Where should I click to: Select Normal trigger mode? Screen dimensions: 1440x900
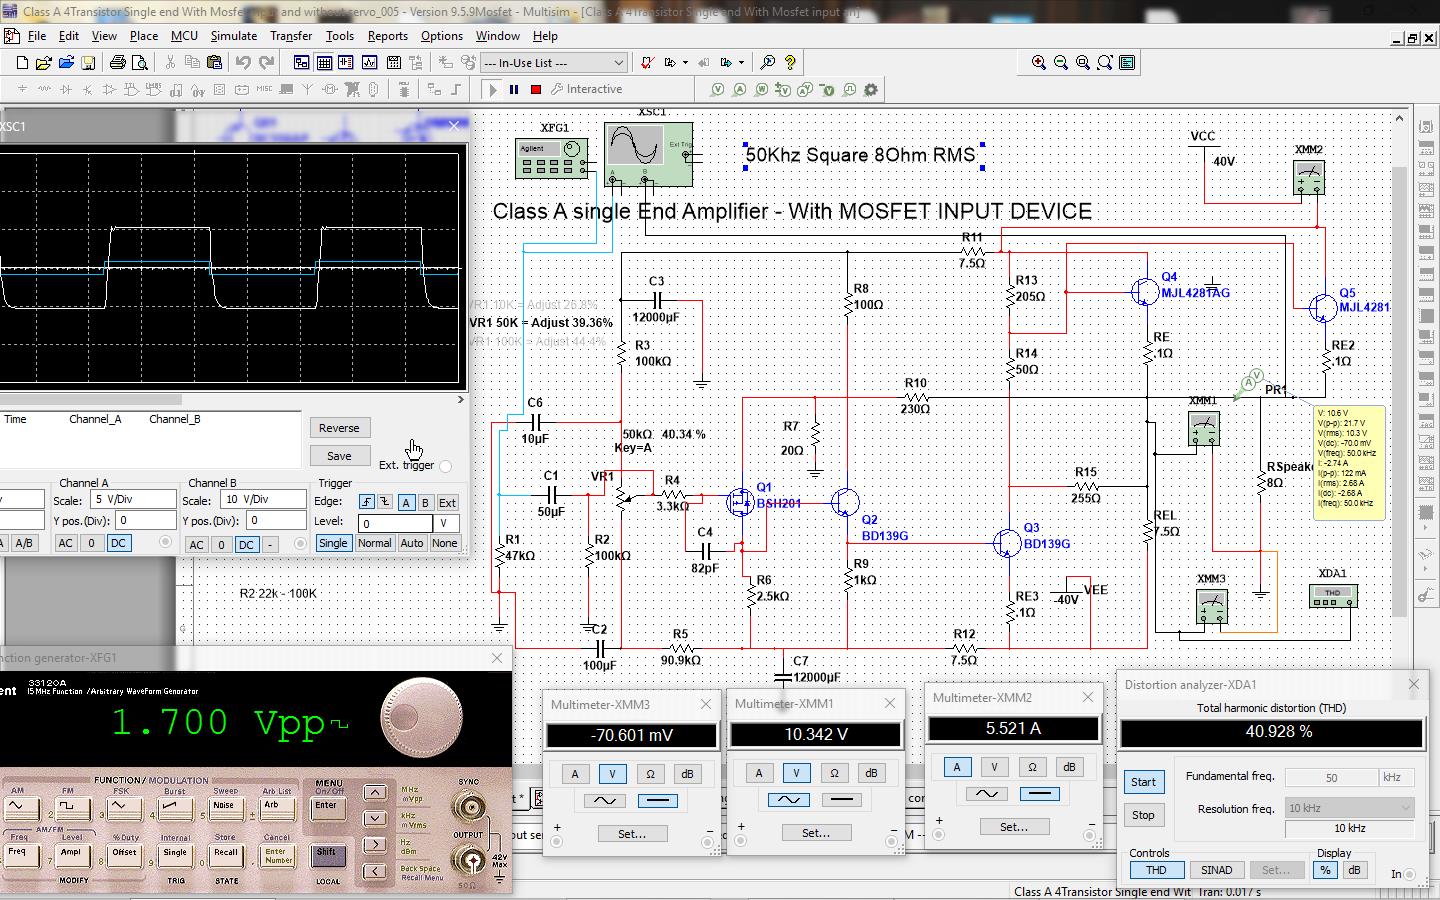pyautogui.click(x=374, y=543)
